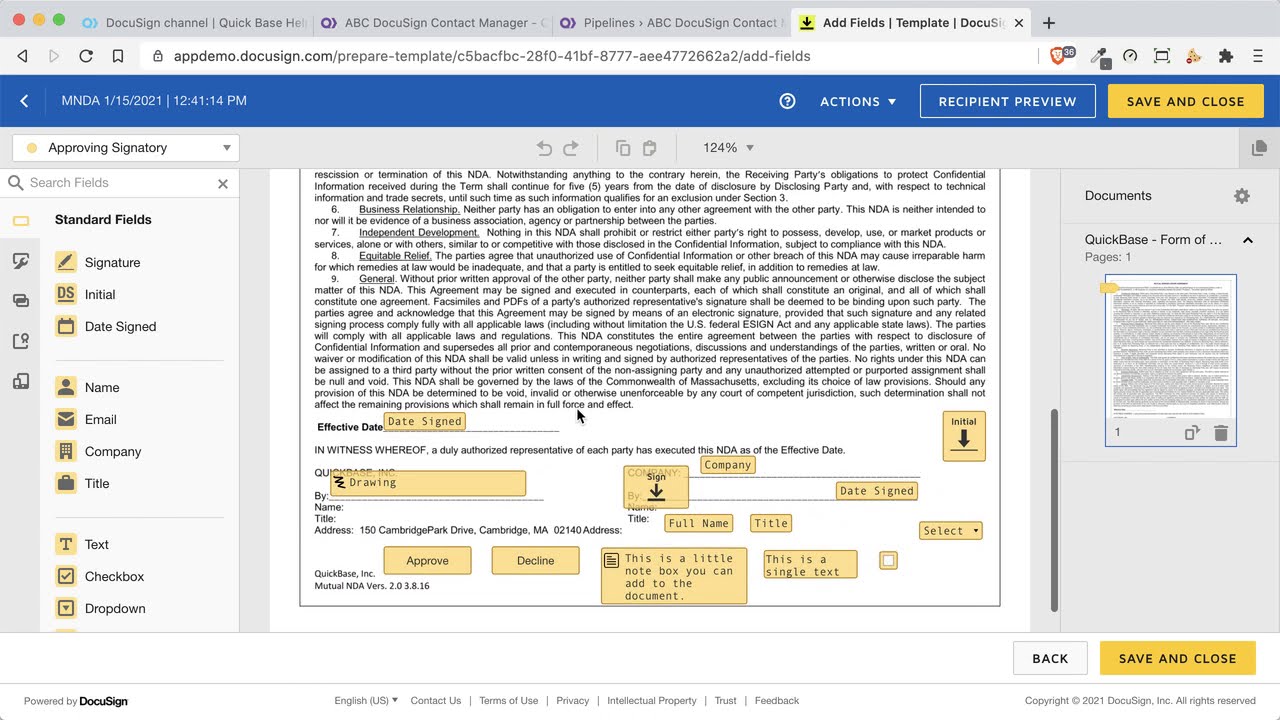Open the Select dropdown field on the document
1280x720 pixels.
[951, 531]
